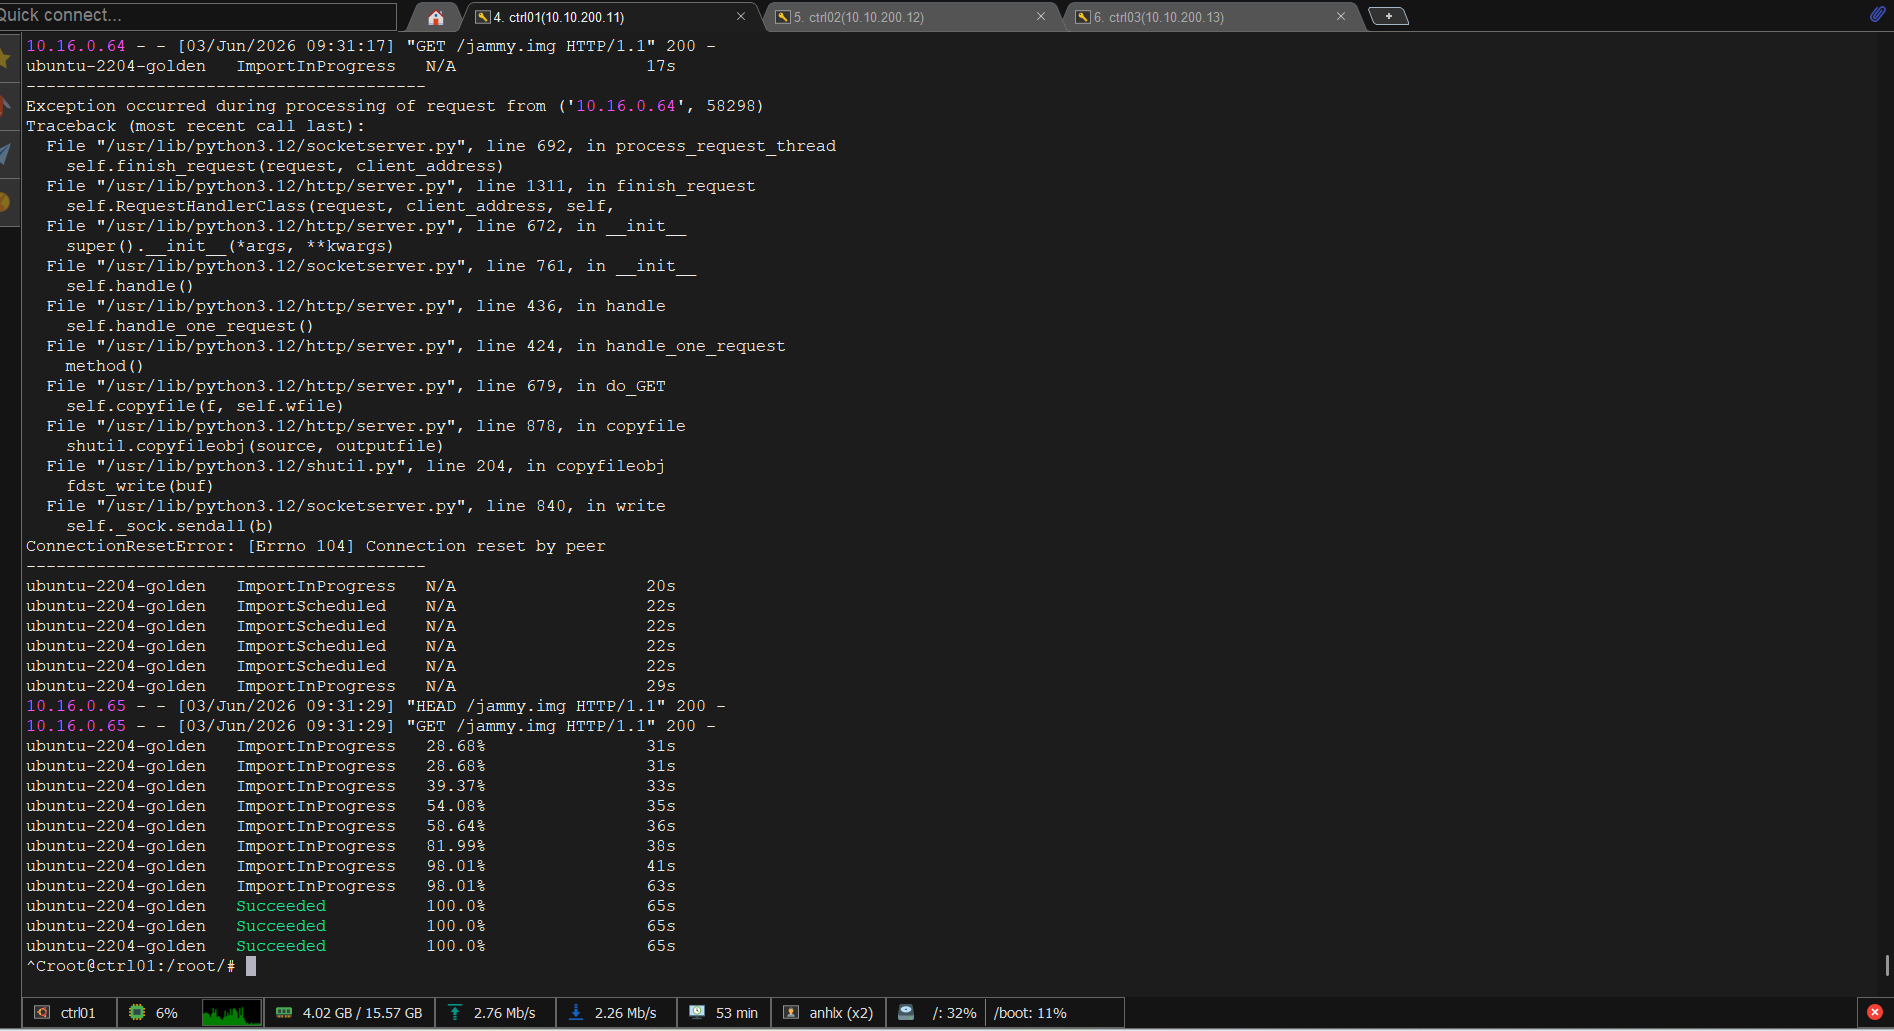Switch to the 5. ctrl02(10.10.200.12) tab
The width and height of the screenshot is (1894, 1031).
pos(911,17)
